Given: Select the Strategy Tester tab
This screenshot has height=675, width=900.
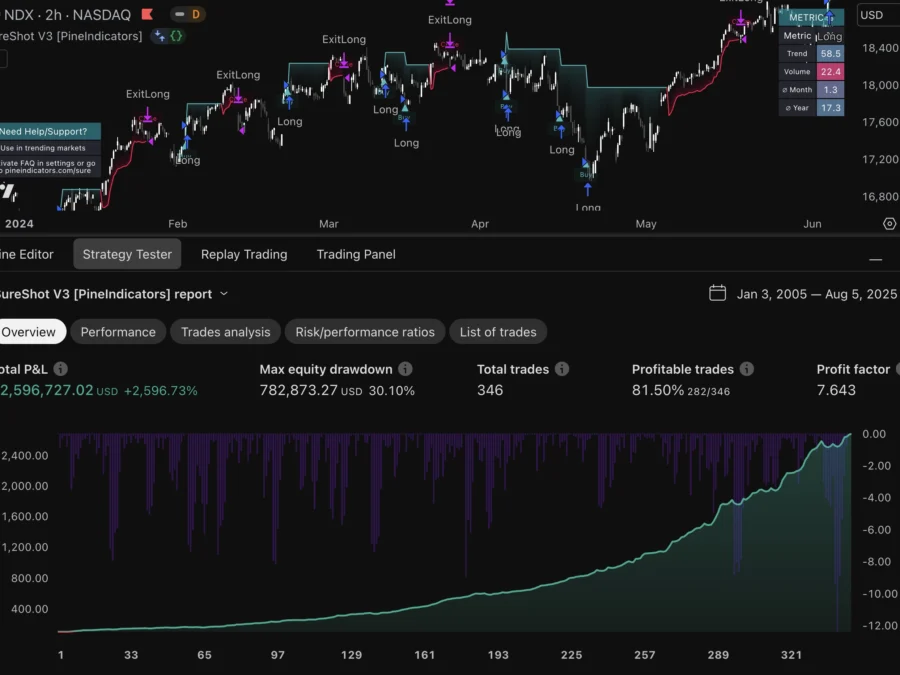Looking at the screenshot, I should point(127,254).
